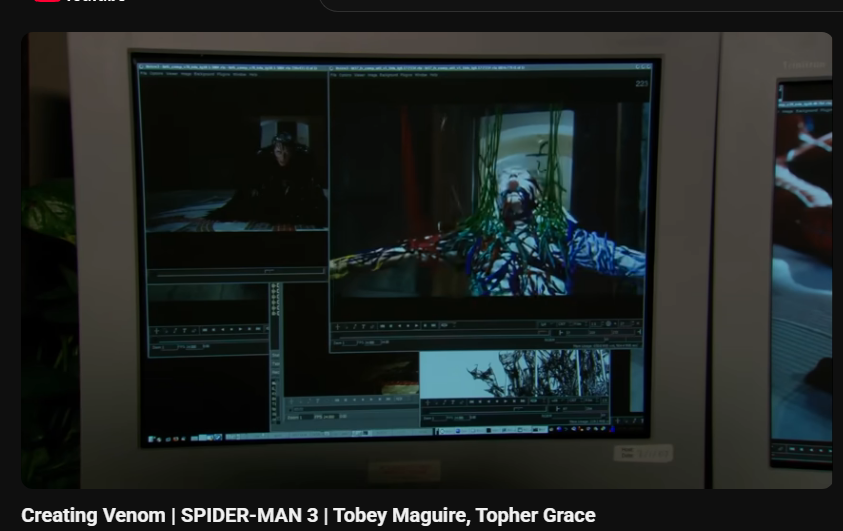Open File menu in large right viewer window
Image resolution: width=843 pixels, height=531 pixels.
pos(333,75)
